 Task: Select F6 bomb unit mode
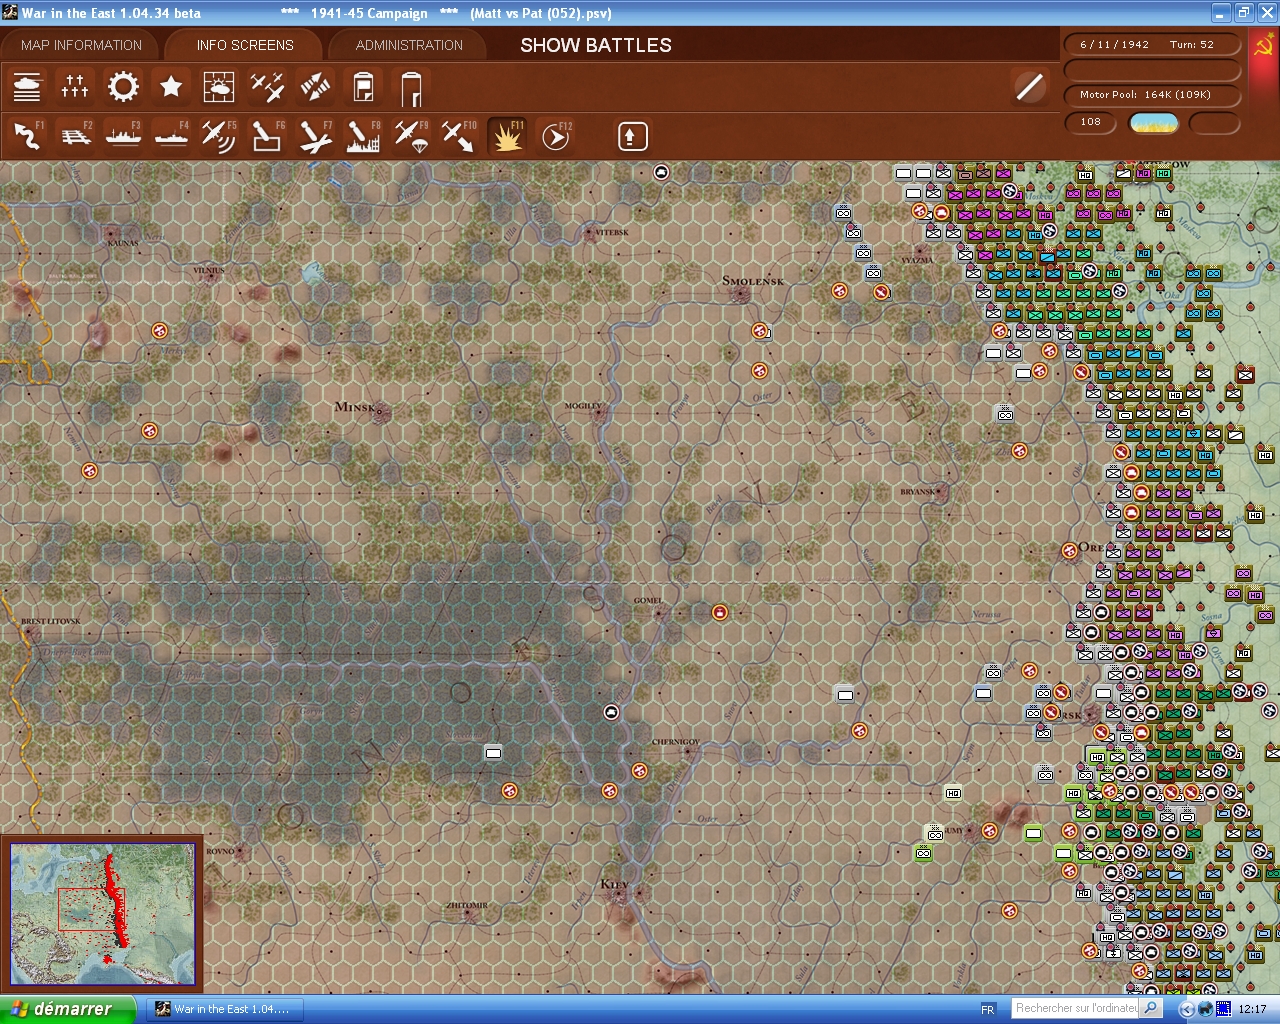pyautogui.click(x=267, y=135)
